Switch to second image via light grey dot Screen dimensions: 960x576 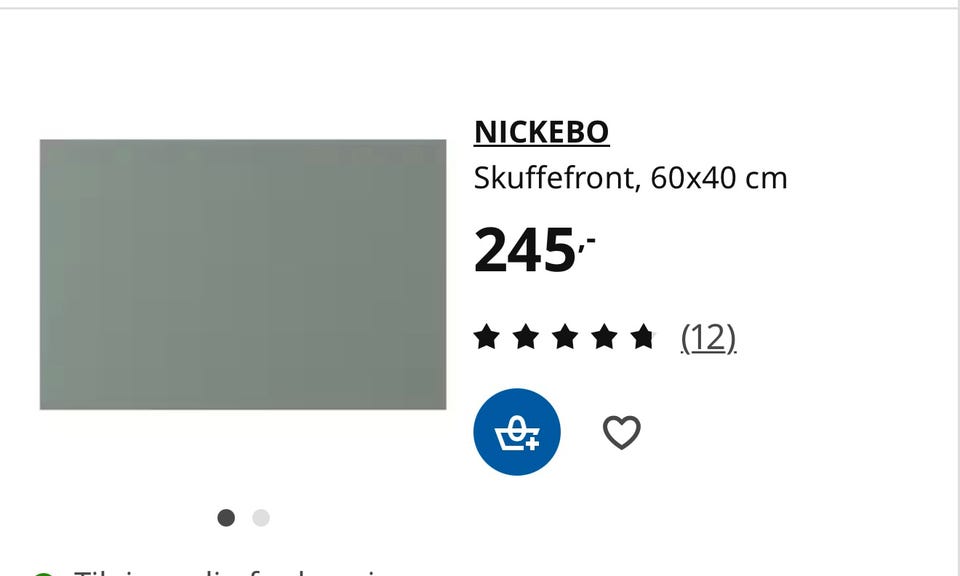(261, 518)
